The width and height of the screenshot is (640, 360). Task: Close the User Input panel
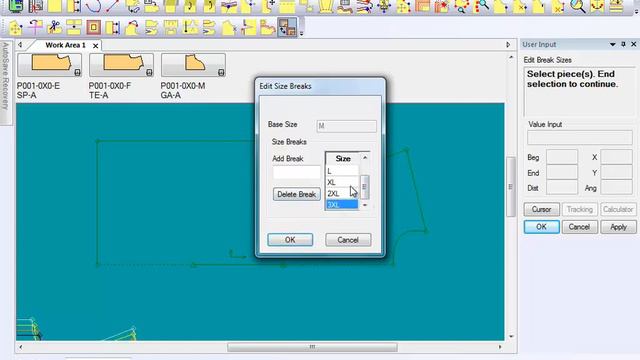tap(634, 44)
